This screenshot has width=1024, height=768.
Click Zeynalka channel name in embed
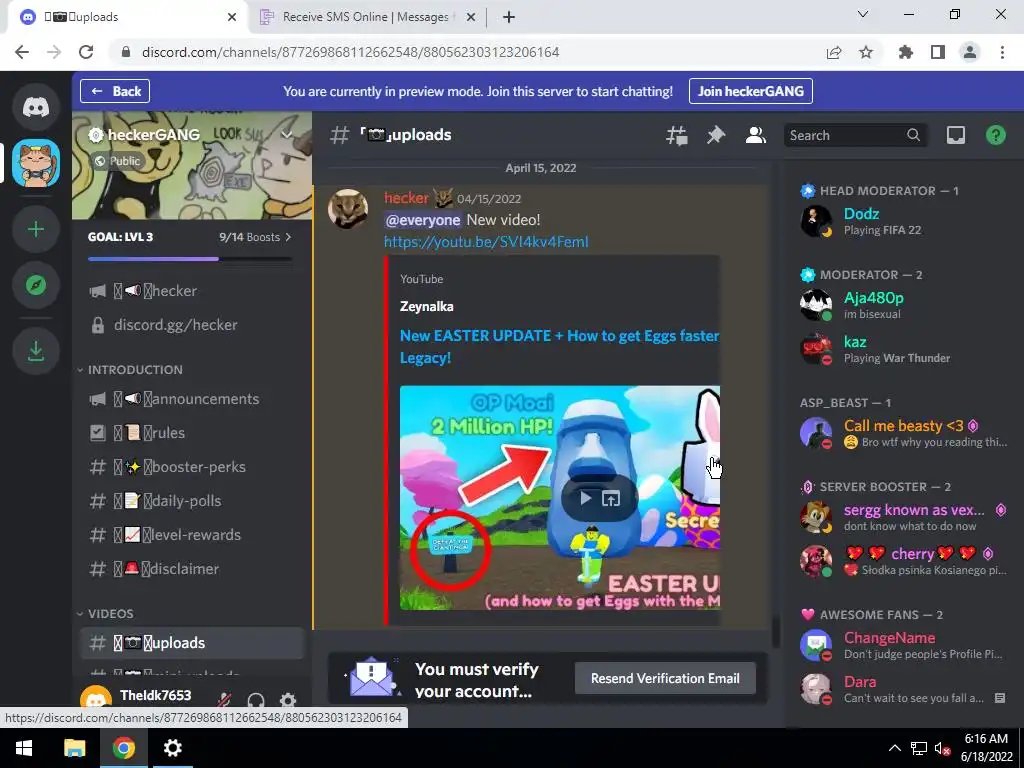(x=426, y=306)
